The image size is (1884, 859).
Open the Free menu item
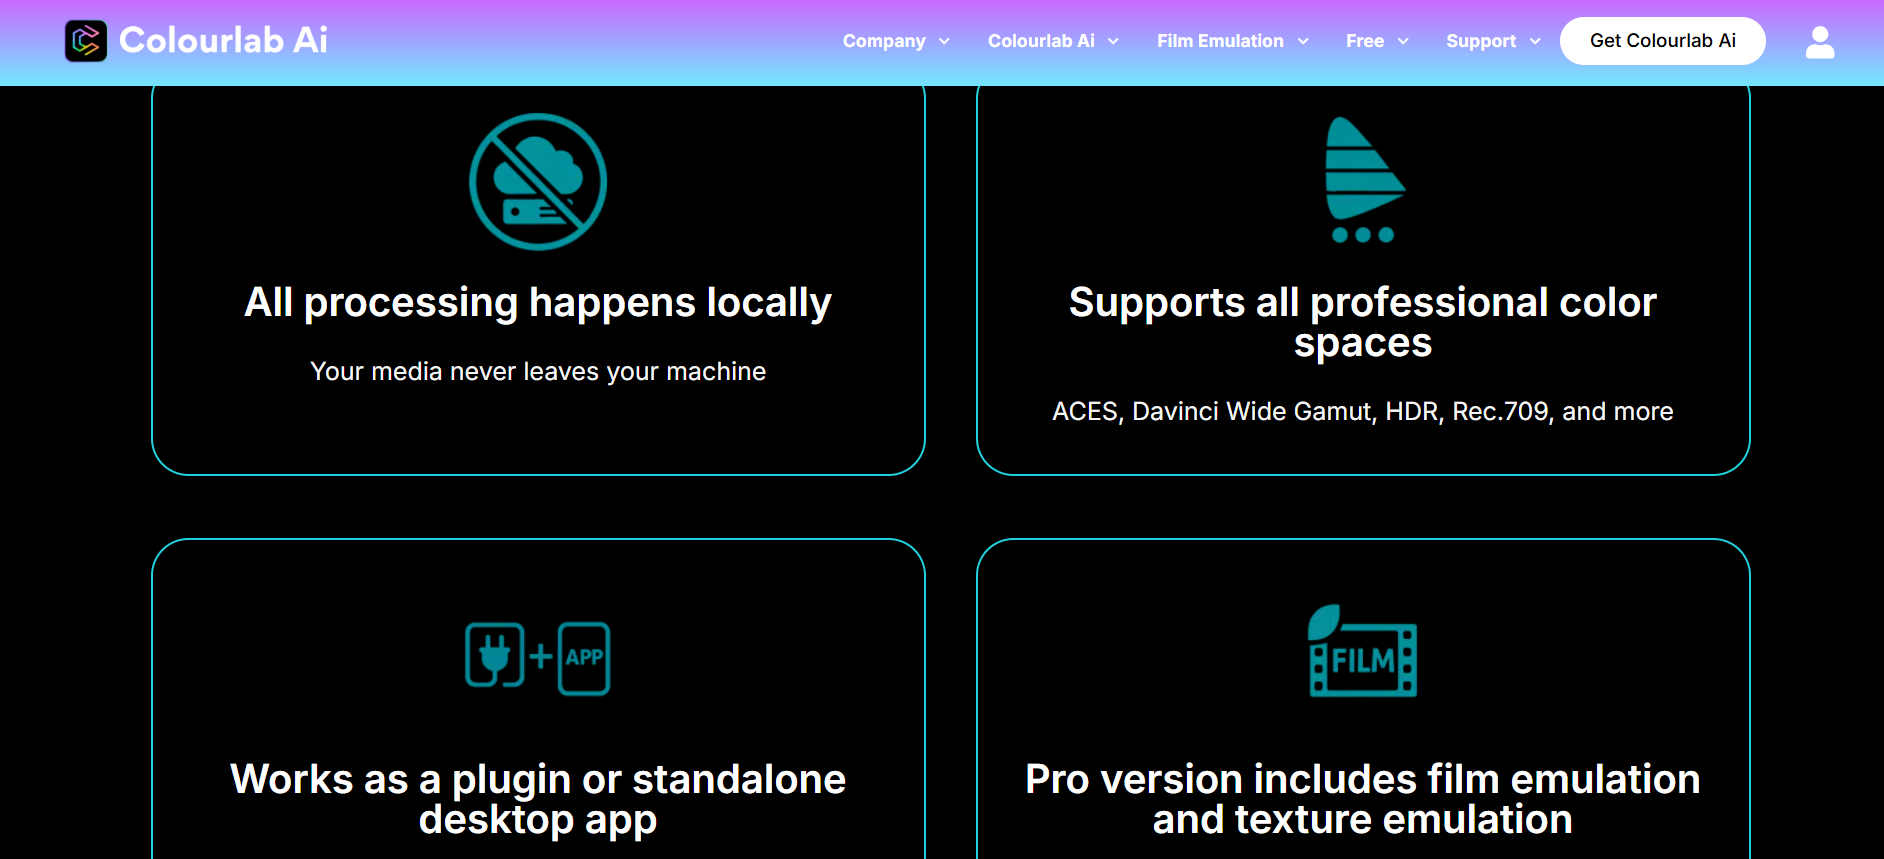click(x=1364, y=41)
